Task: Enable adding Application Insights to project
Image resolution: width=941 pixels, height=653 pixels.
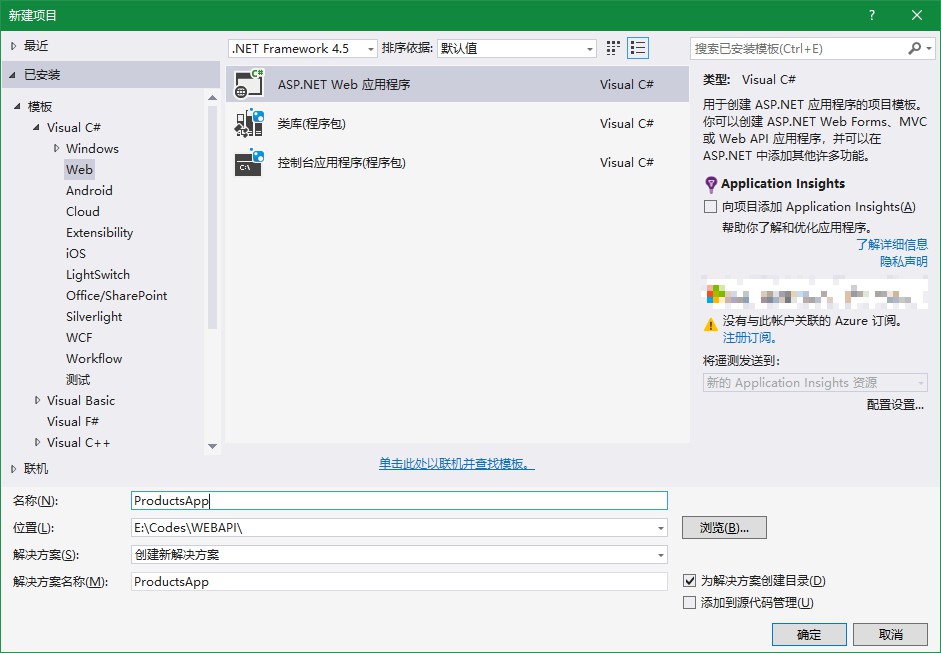Action: tap(711, 207)
